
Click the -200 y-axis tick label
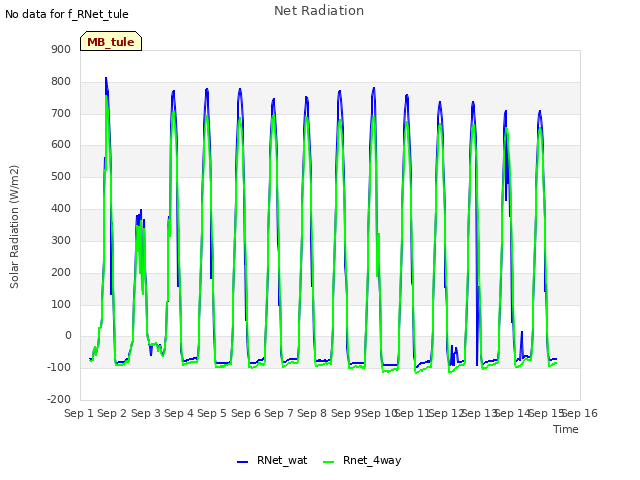coord(59,399)
